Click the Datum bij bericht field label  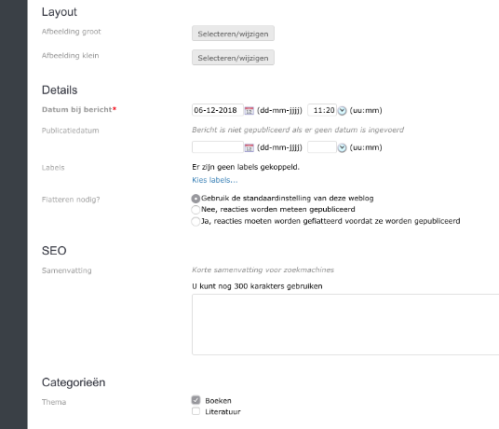coord(79,109)
